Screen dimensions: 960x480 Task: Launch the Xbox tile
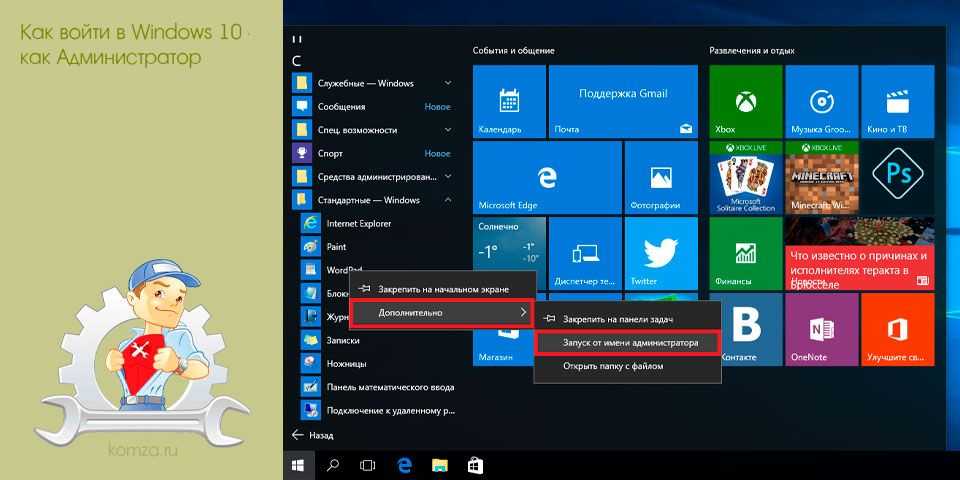click(x=746, y=101)
